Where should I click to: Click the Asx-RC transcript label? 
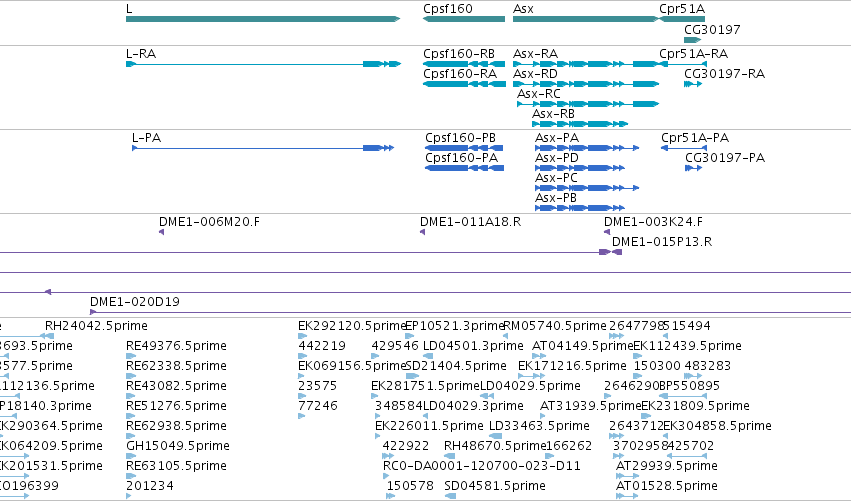tap(539, 94)
